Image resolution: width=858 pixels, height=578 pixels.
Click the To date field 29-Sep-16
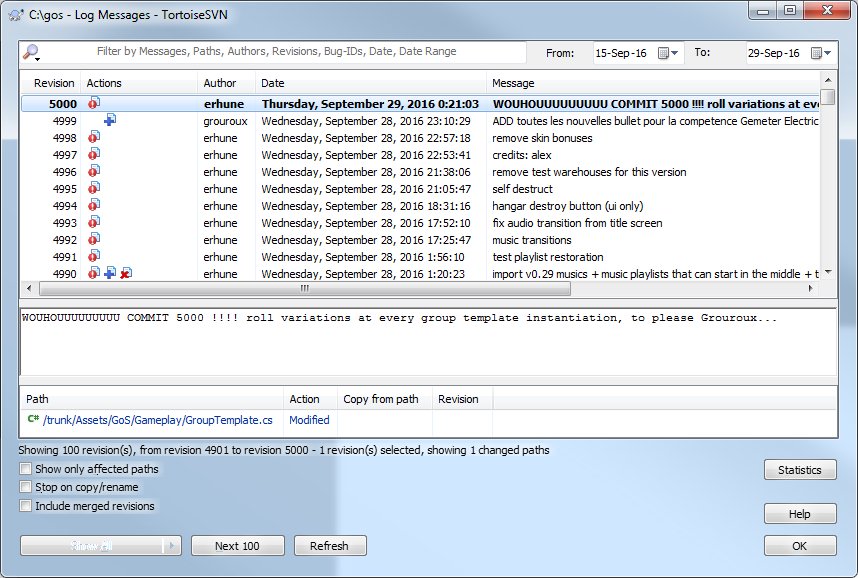pyautogui.click(x=774, y=53)
